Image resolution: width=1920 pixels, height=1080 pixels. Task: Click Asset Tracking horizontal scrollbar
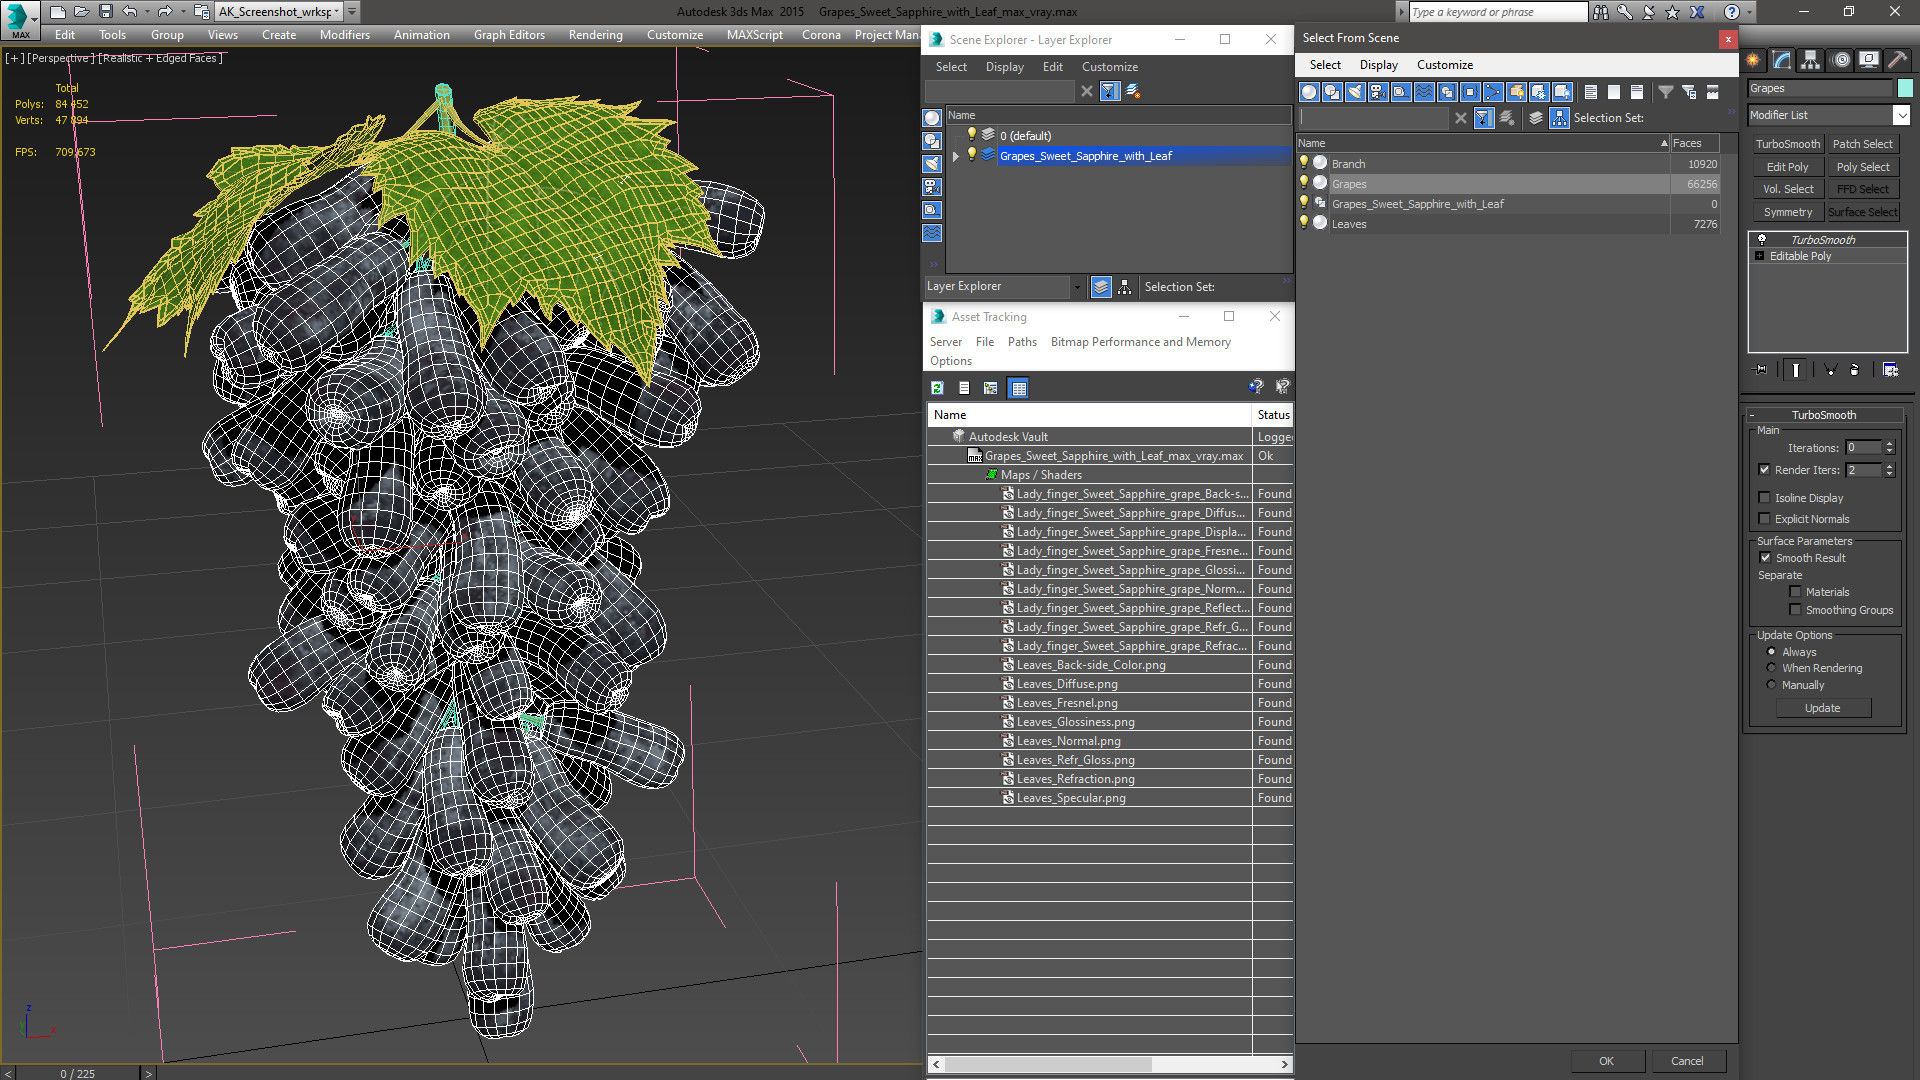coord(1047,1064)
